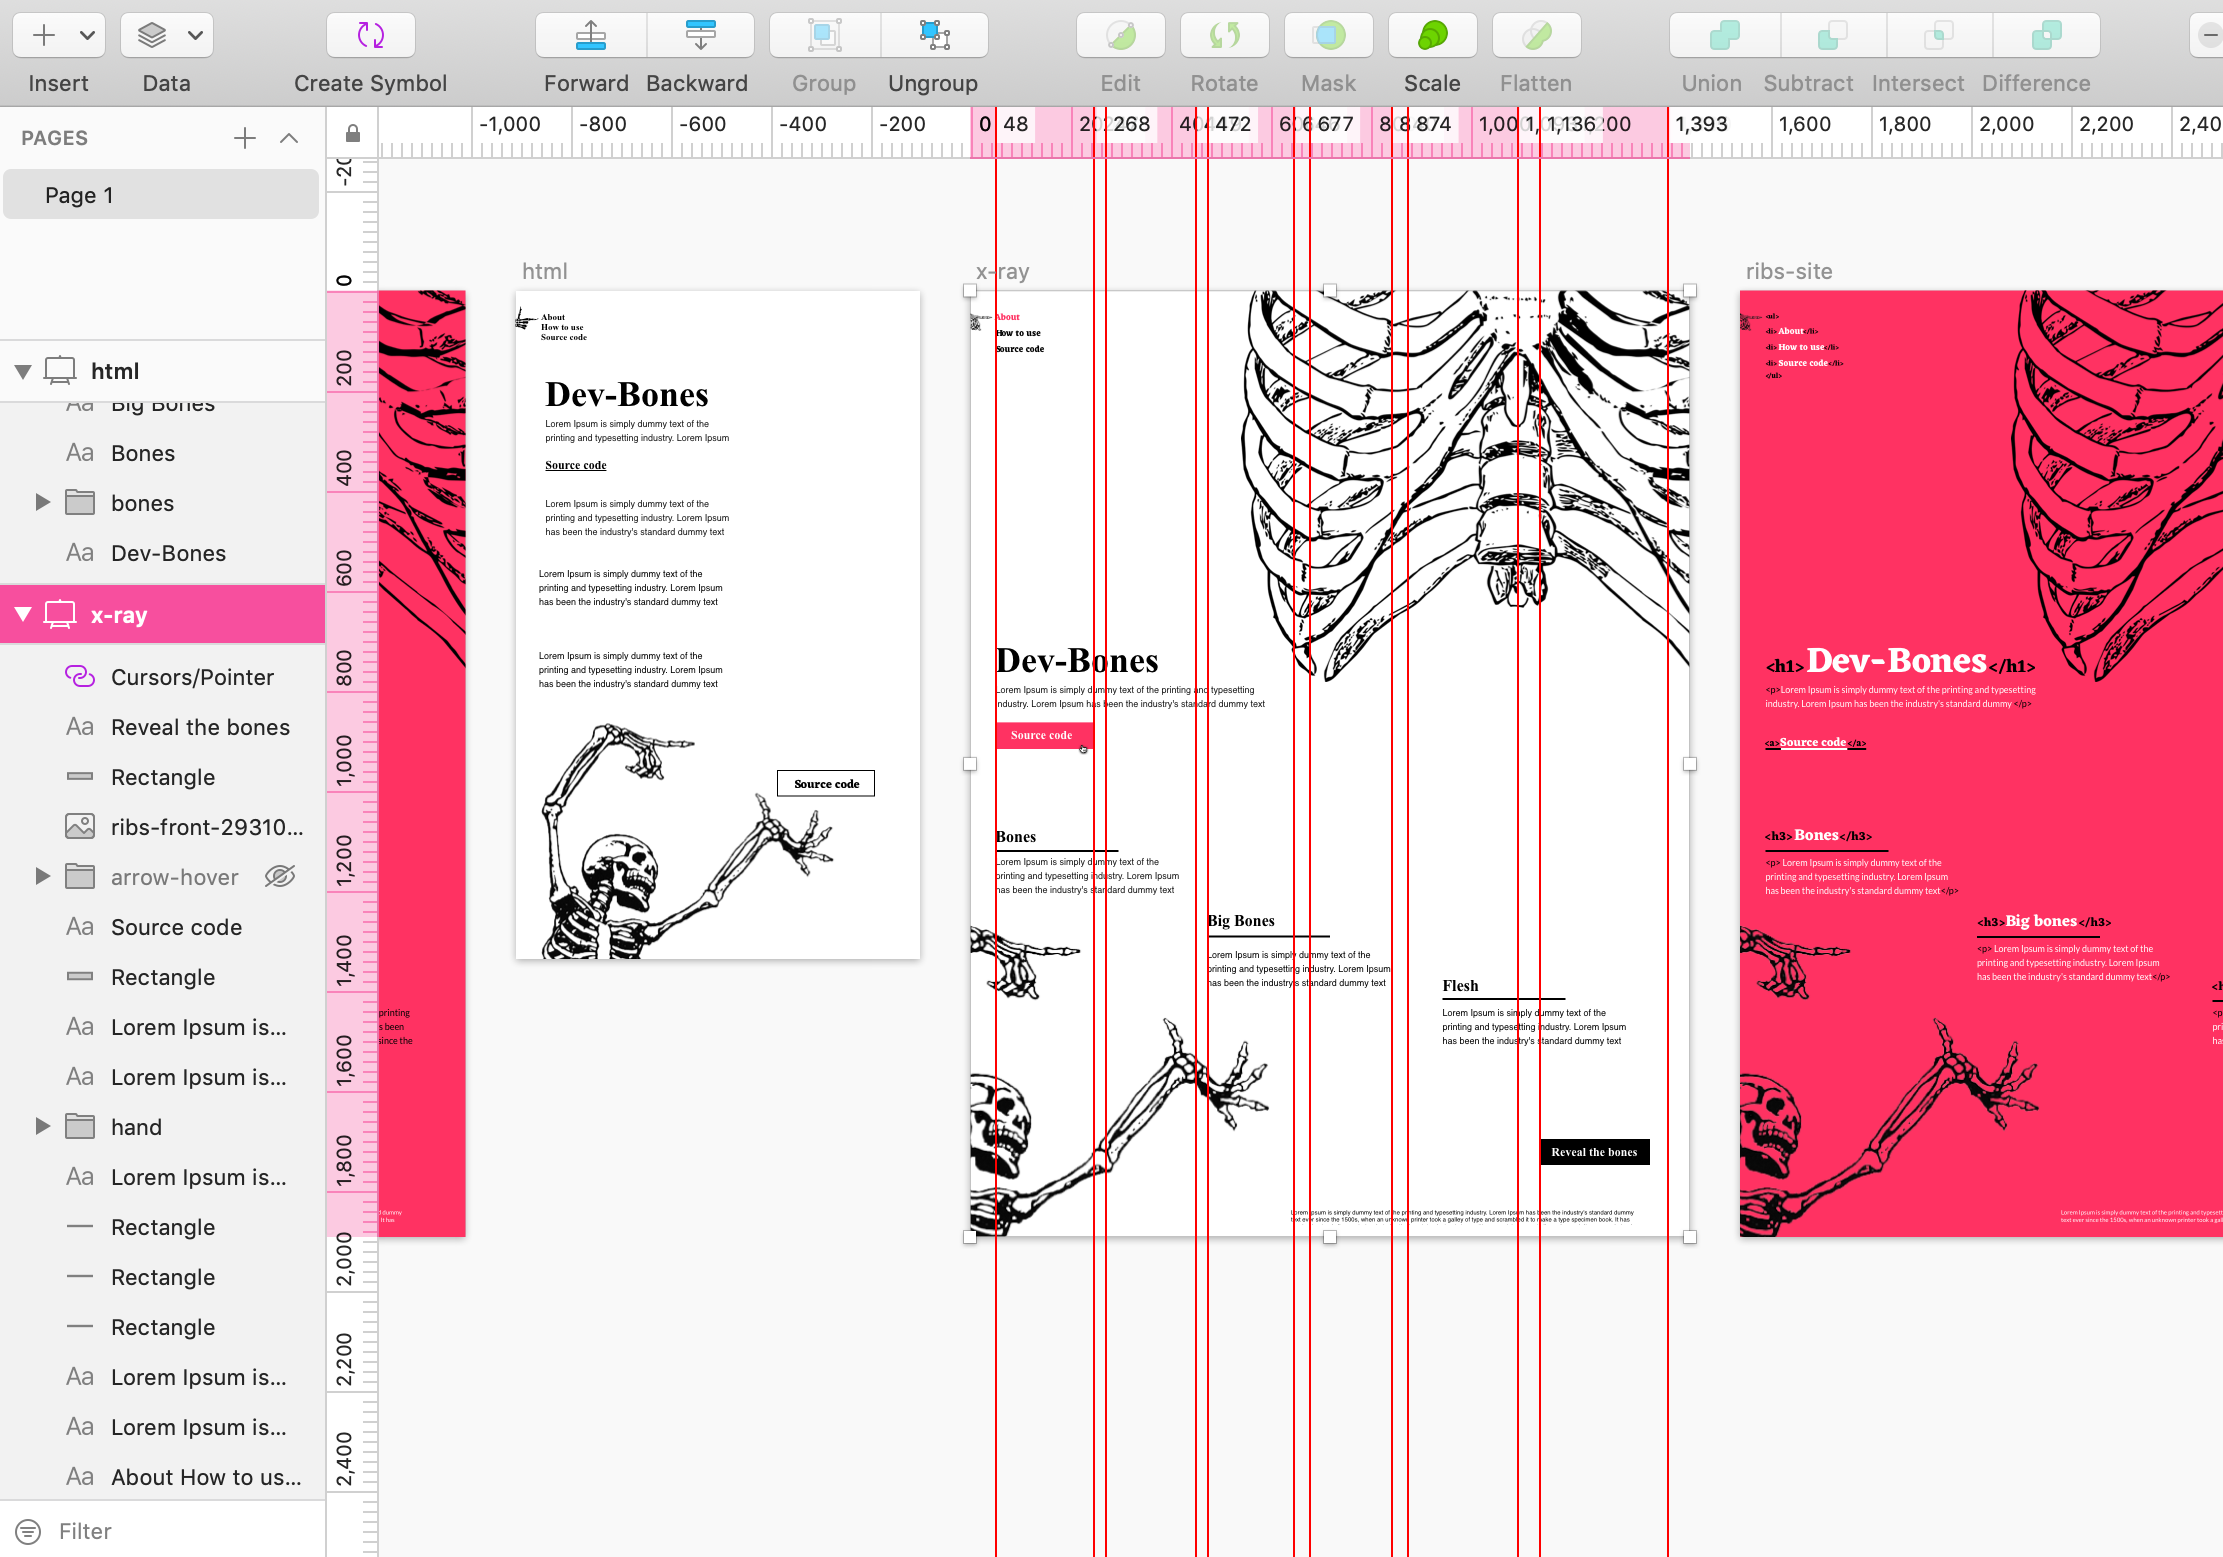Select Page 1 in the Pages panel
This screenshot has width=2223, height=1557.
coord(160,194)
